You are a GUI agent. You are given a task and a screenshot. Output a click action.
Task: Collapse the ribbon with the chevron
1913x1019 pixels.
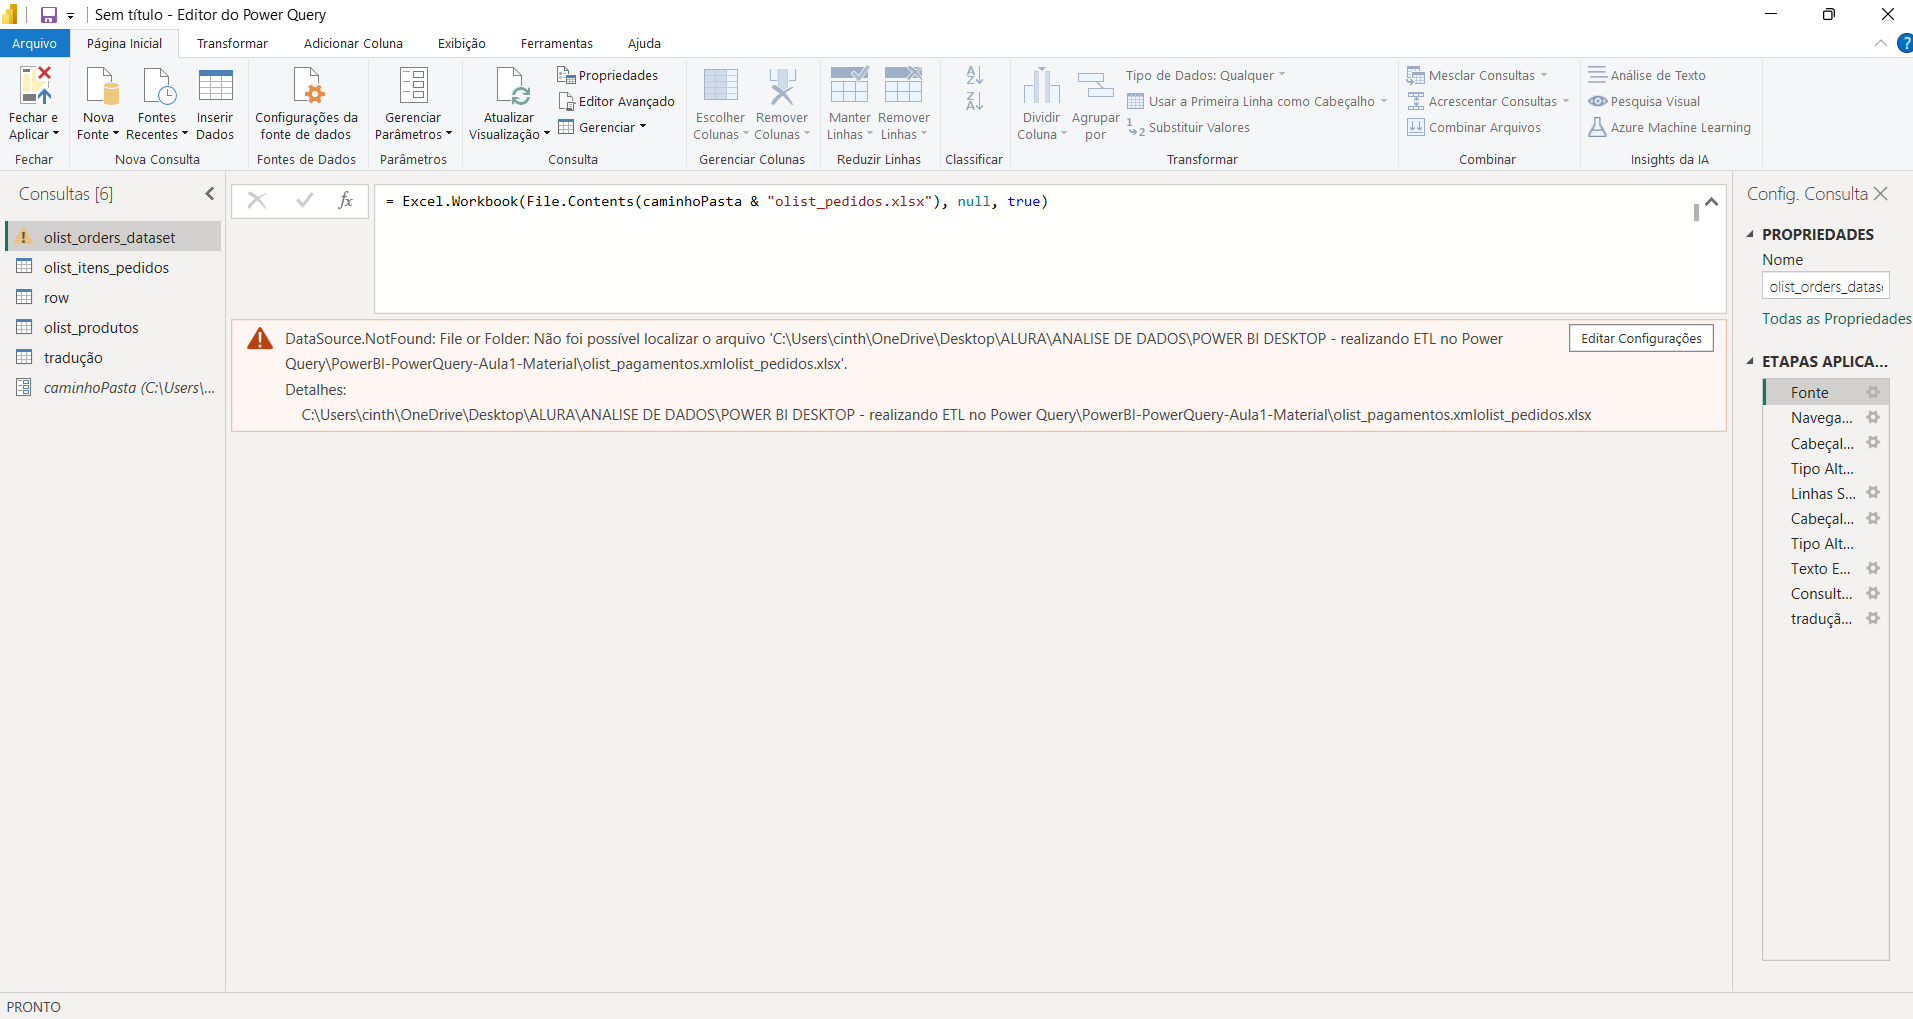click(x=1880, y=43)
